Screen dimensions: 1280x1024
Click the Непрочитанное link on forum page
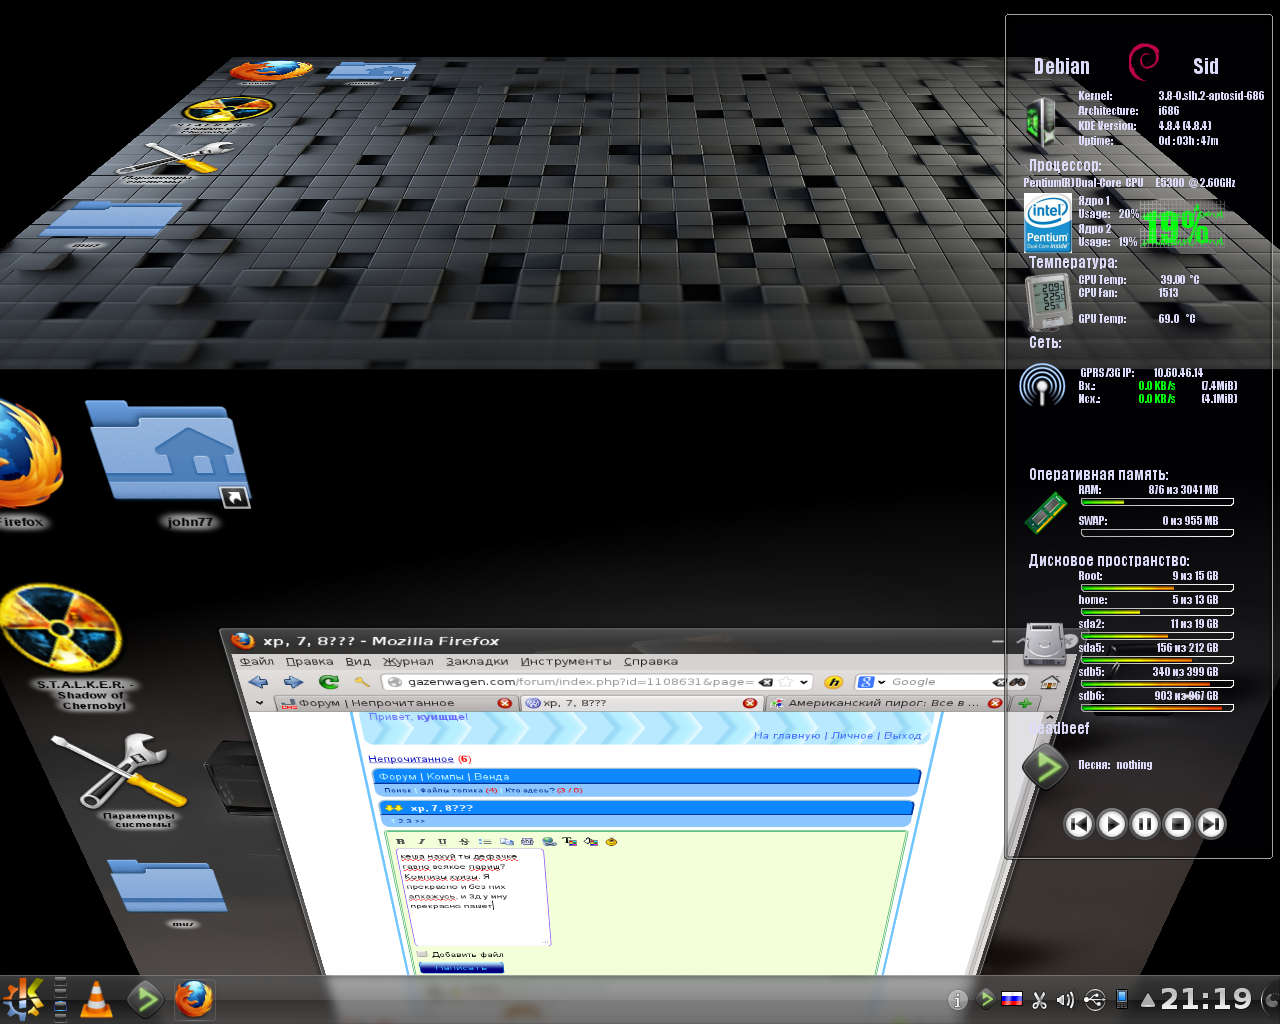pyautogui.click(x=410, y=759)
